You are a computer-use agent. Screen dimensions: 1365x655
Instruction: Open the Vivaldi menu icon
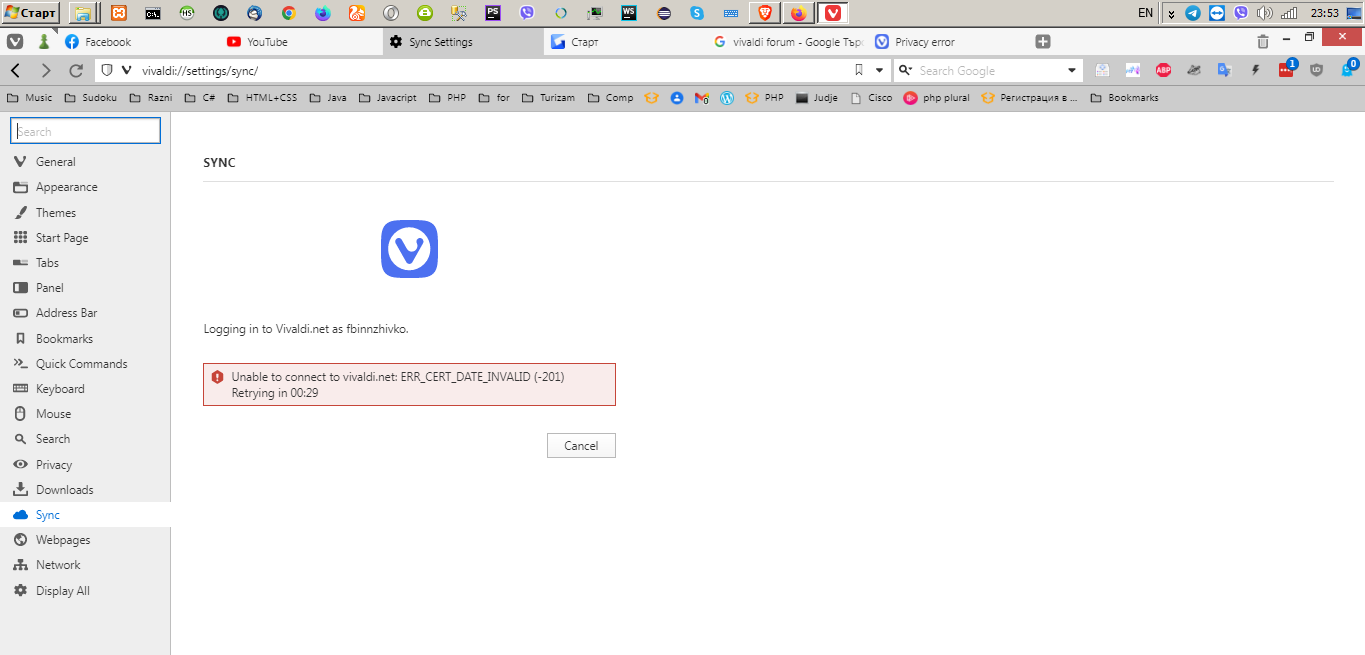click(15, 42)
